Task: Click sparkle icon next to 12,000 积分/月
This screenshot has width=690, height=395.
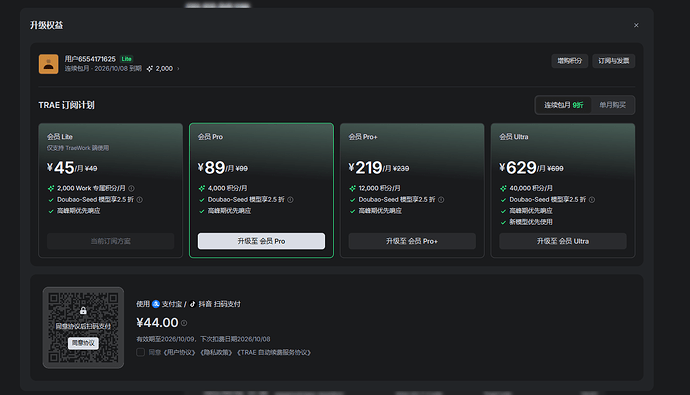Action: tap(352, 188)
